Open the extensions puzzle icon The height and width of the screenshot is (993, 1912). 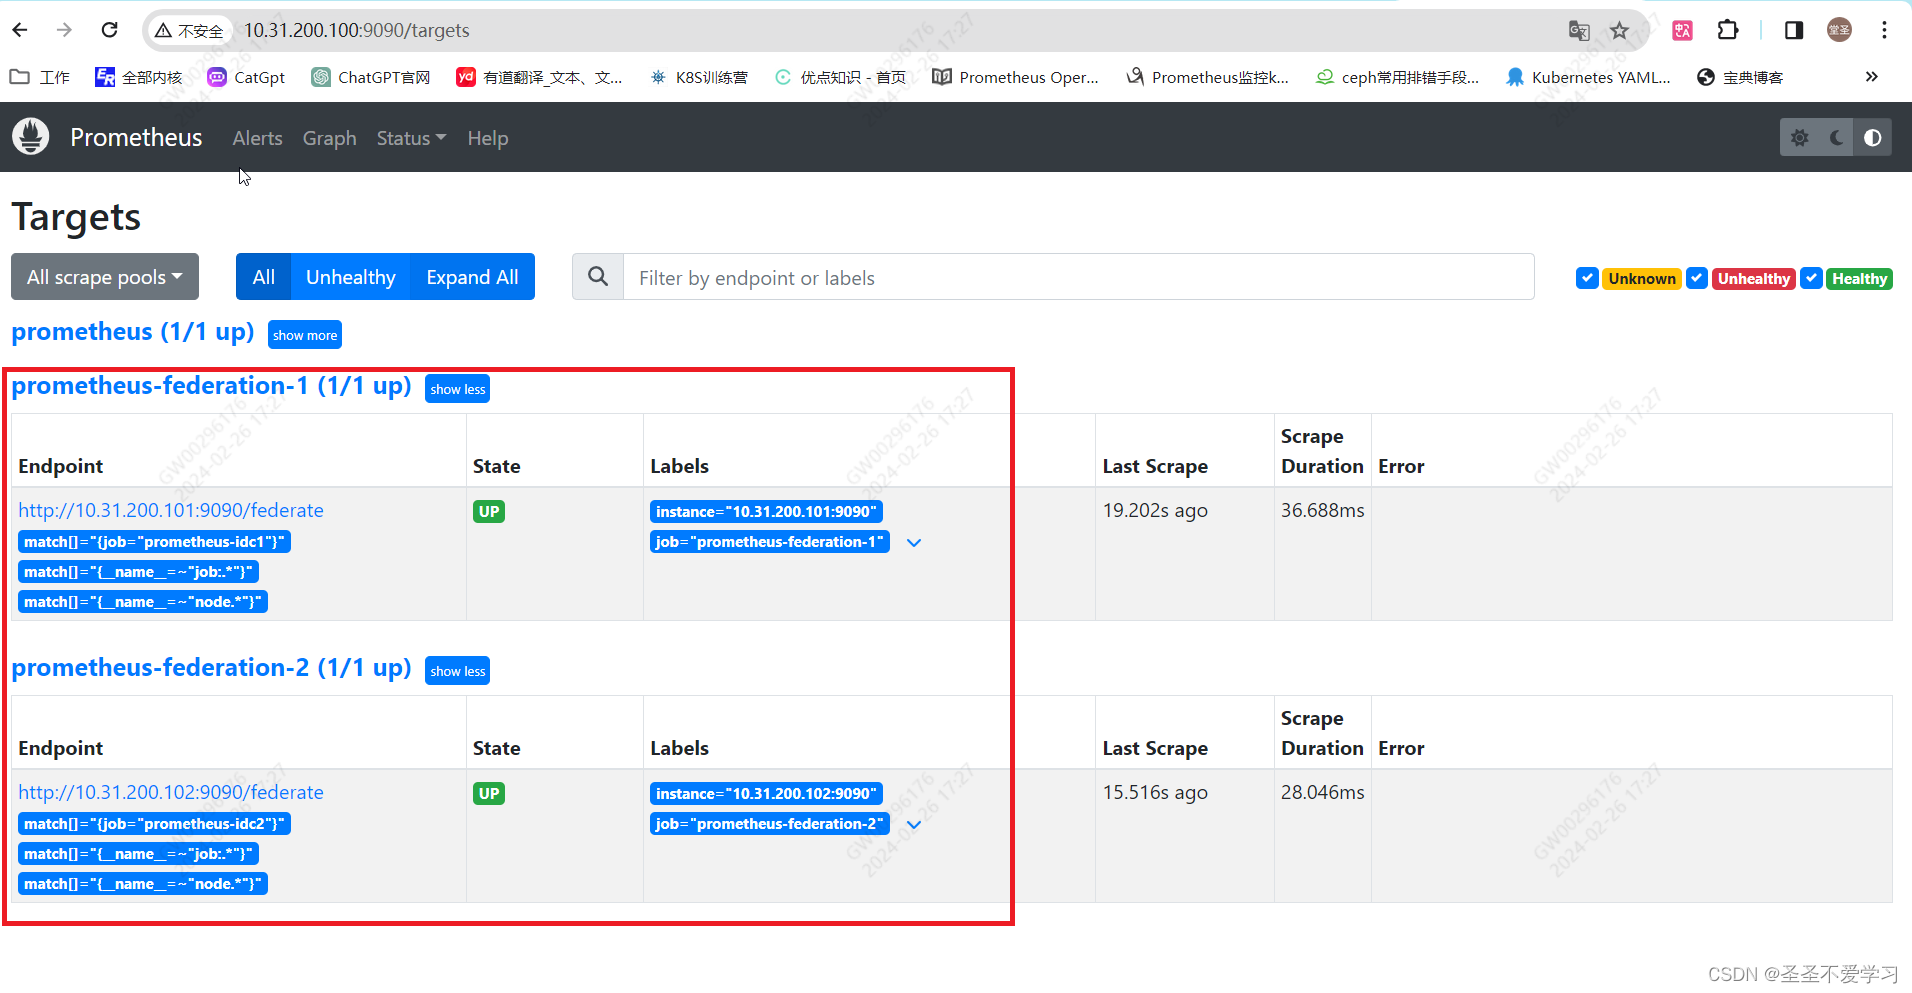pos(1728,30)
